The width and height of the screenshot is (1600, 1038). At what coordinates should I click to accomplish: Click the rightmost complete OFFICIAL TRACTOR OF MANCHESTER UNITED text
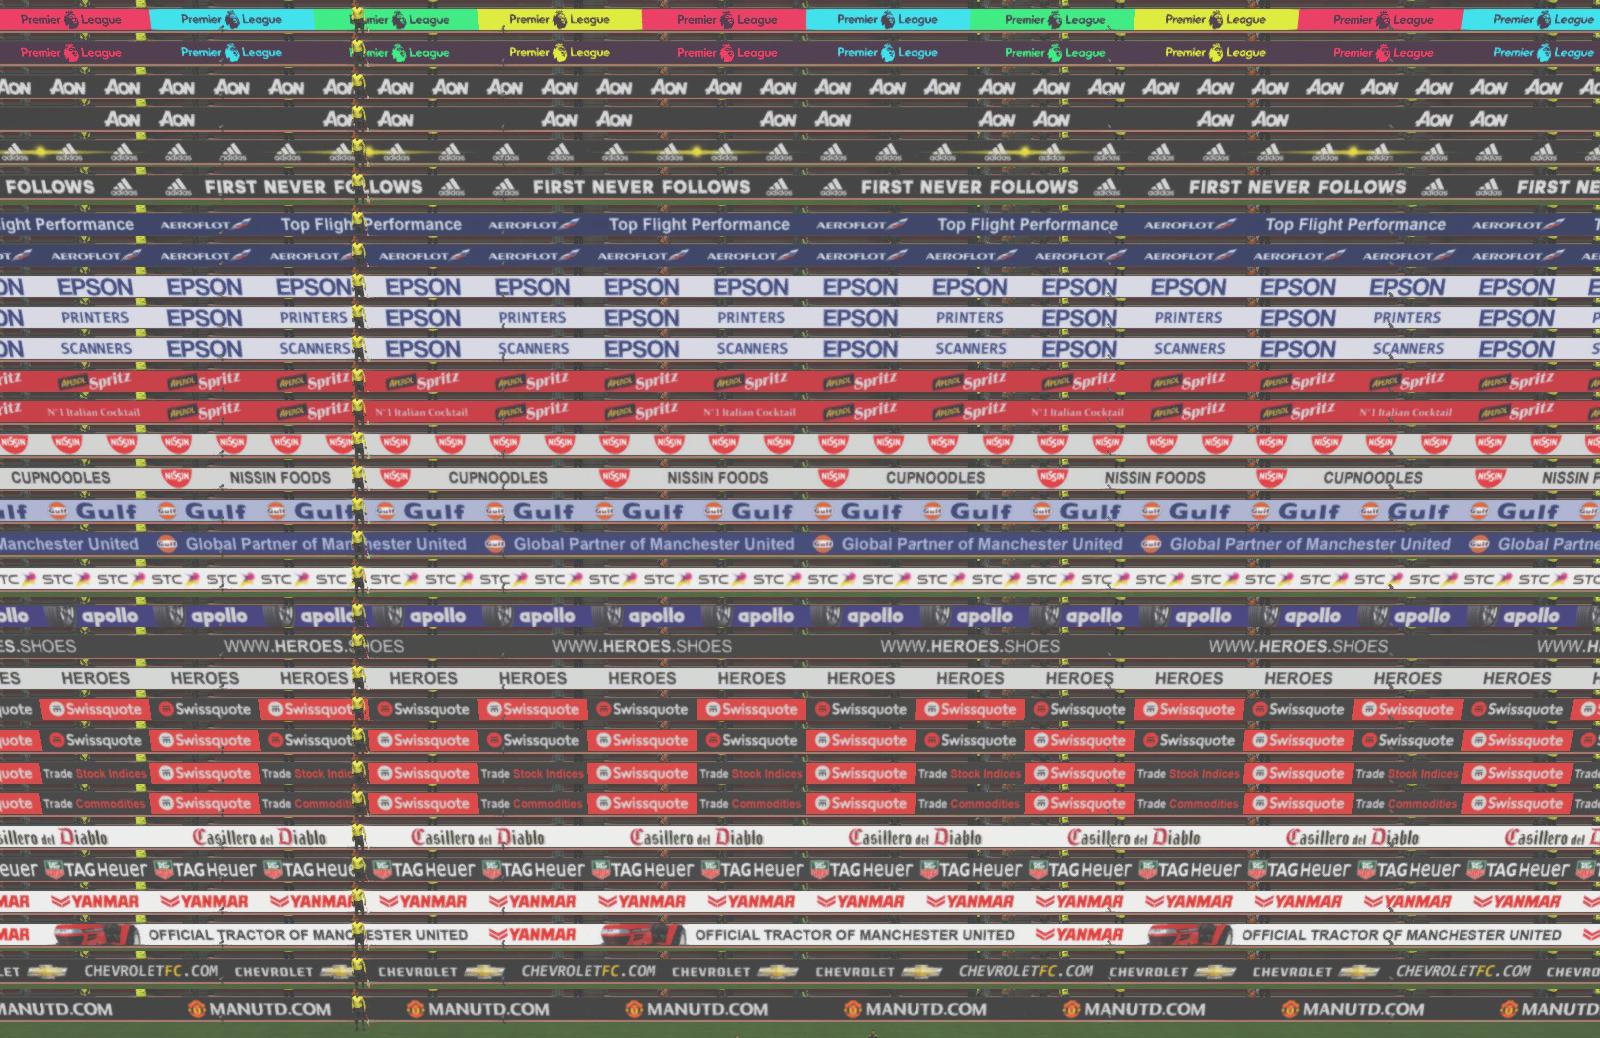(x=1401, y=935)
